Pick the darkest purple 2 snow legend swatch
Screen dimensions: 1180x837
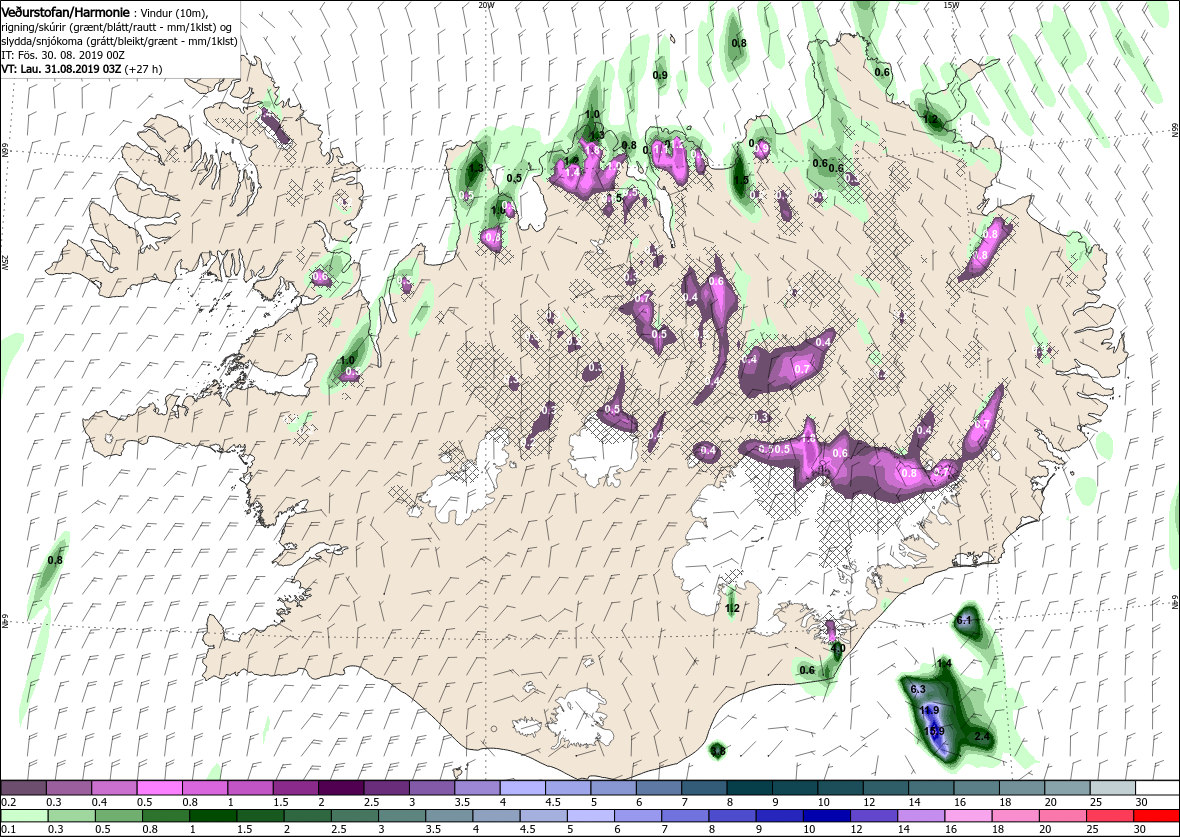pyautogui.click(x=341, y=787)
